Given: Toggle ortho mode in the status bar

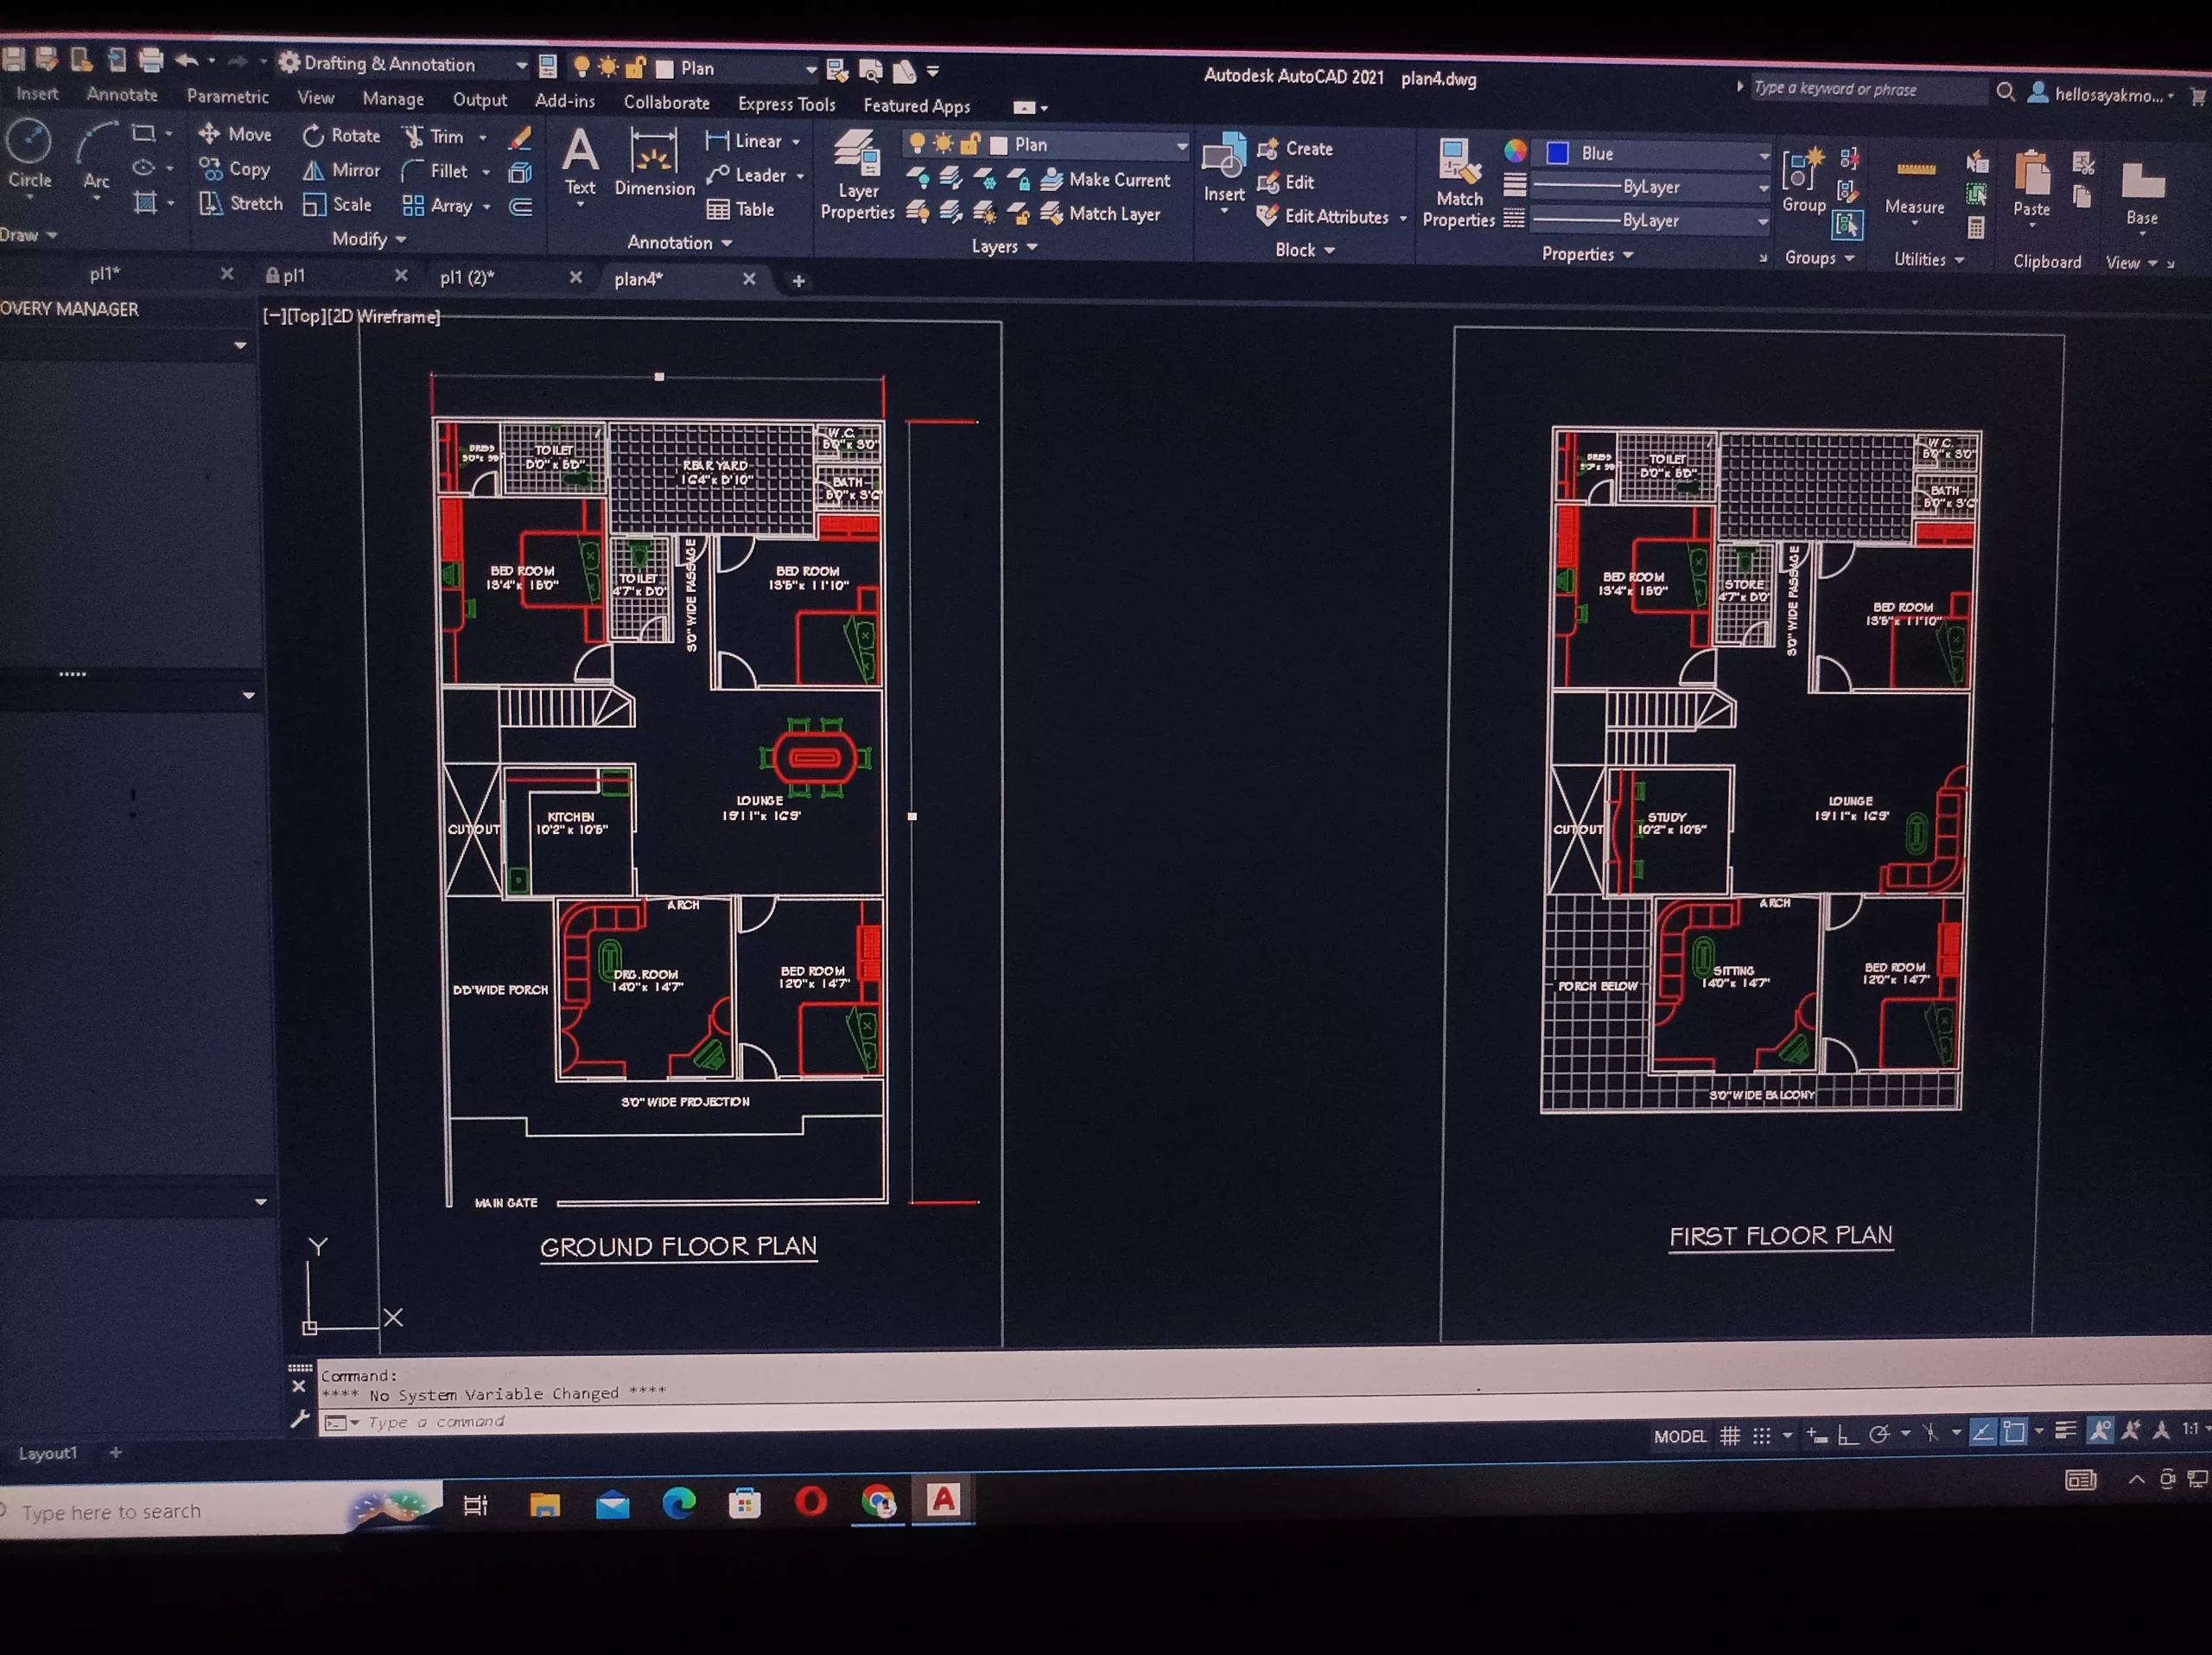Looking at the screenshot, I should pos(1847,1434).
